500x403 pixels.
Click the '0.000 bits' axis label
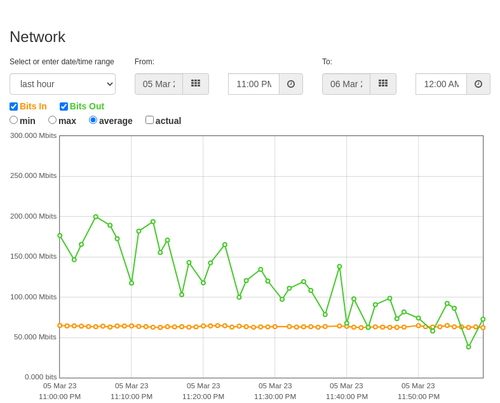click(41, 377)
